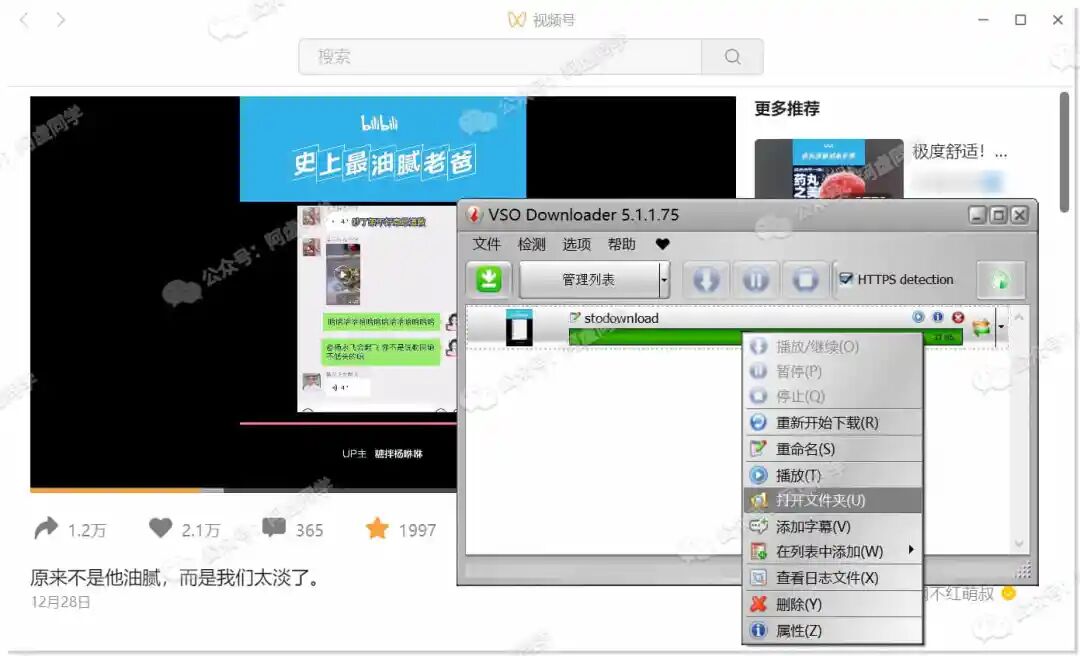The height and width of the screenshot is (656, 1080).
Task: Open comments via the 365 comment icon
Action: [273, 528]
